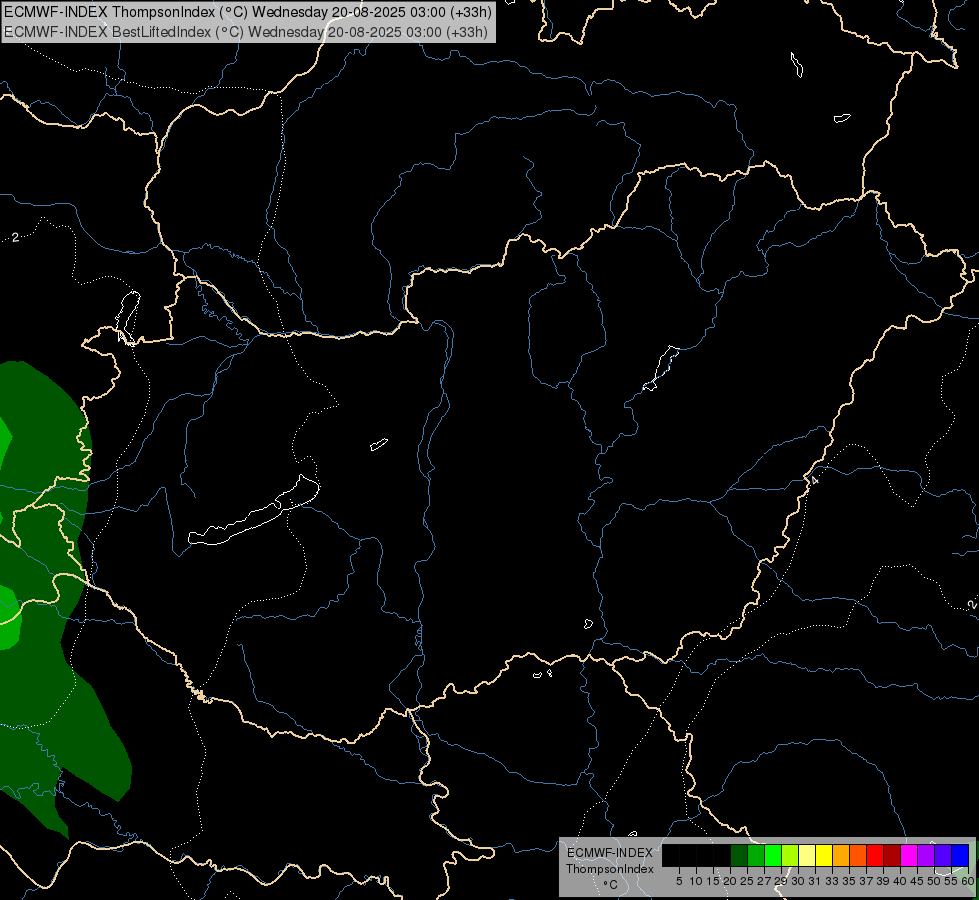Select the magenta 40–45 legend swatch

(909, 855)
